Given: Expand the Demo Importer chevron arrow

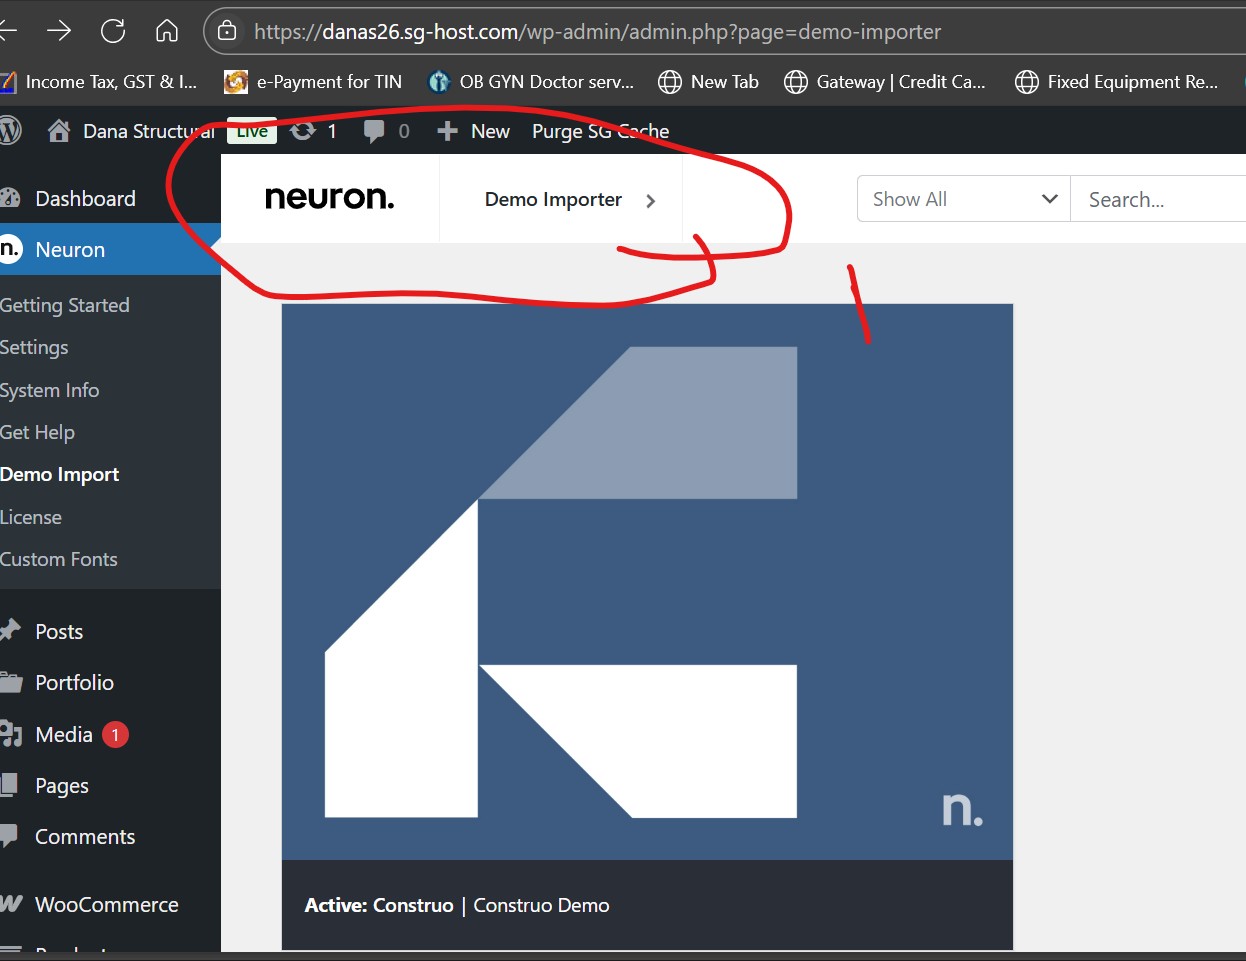Looking at the screenshot, I should point(651,201).
